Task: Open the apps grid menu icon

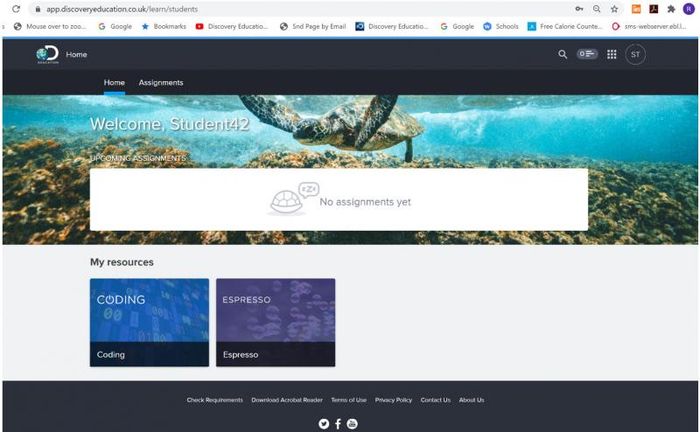Action: pos(612,54)
